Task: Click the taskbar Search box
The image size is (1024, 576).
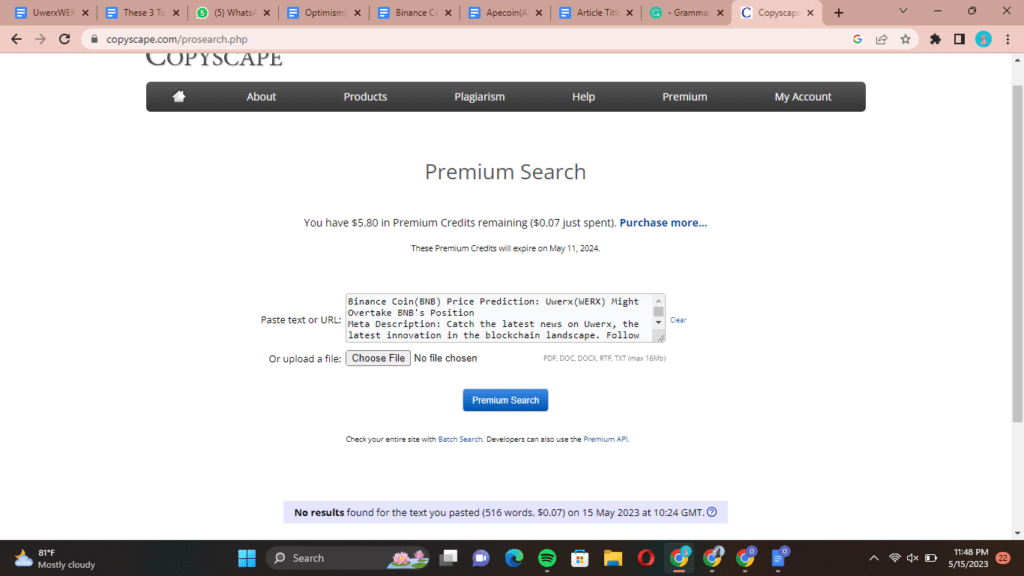Action: (347, 558)
